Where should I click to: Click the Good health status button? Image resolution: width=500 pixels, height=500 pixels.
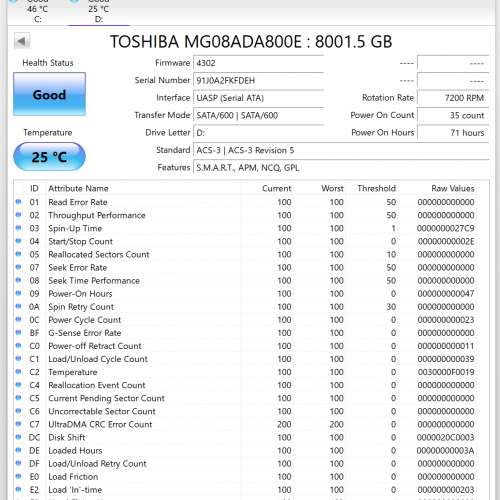pos(49,94)
